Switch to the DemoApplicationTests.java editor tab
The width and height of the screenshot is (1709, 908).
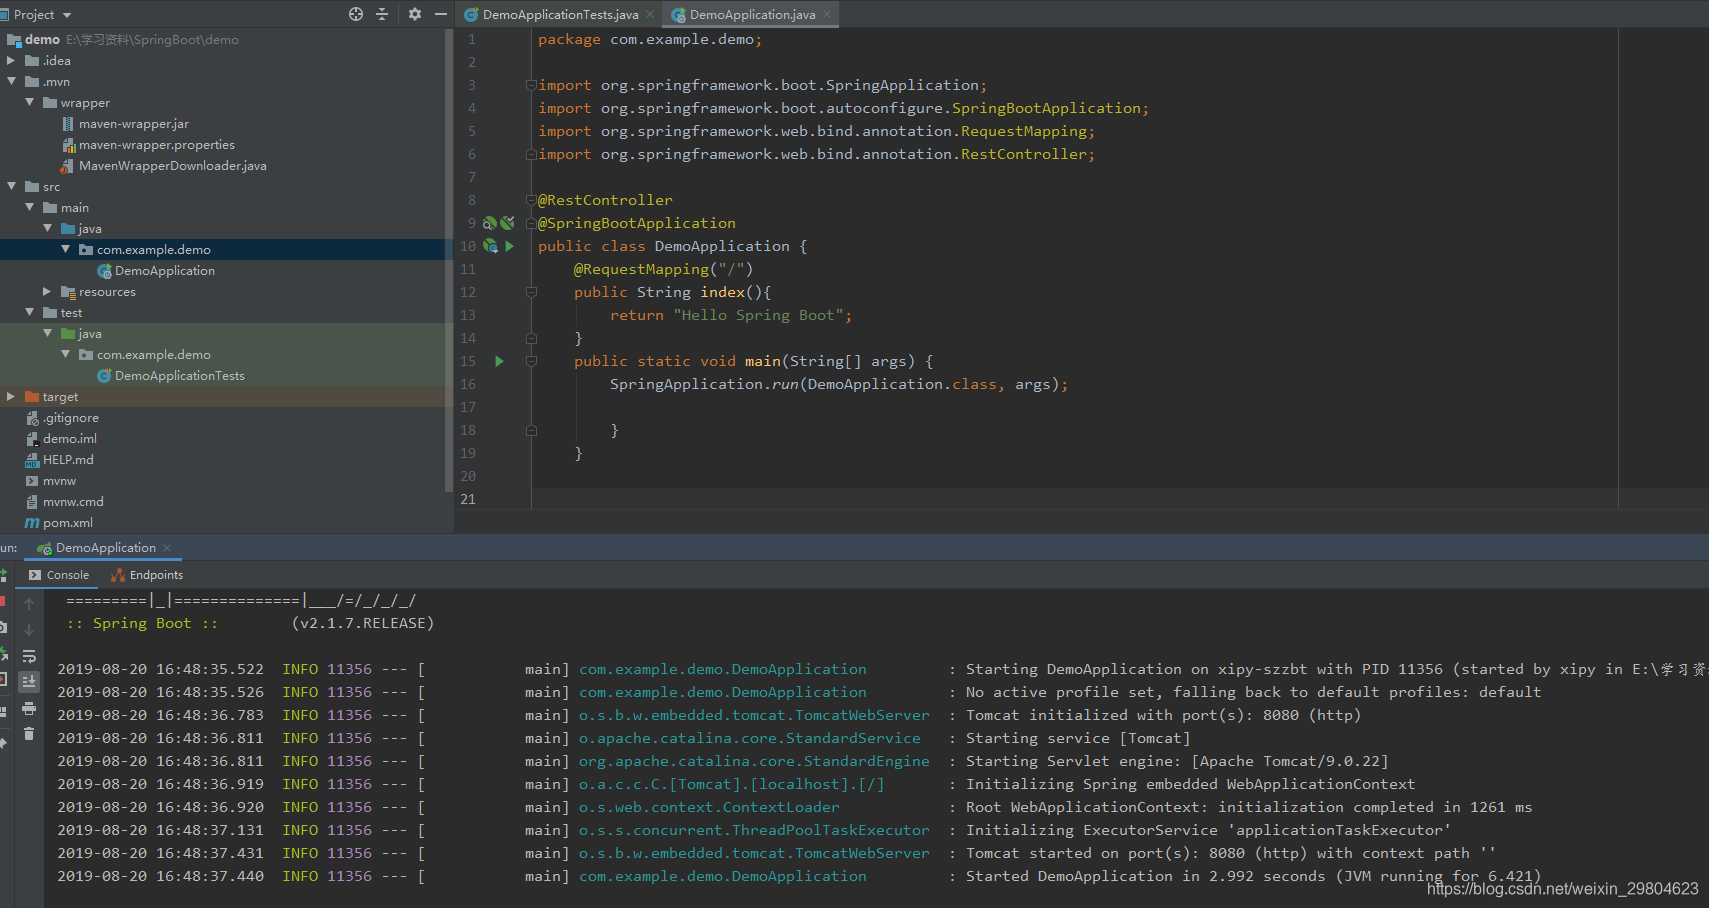558,14
